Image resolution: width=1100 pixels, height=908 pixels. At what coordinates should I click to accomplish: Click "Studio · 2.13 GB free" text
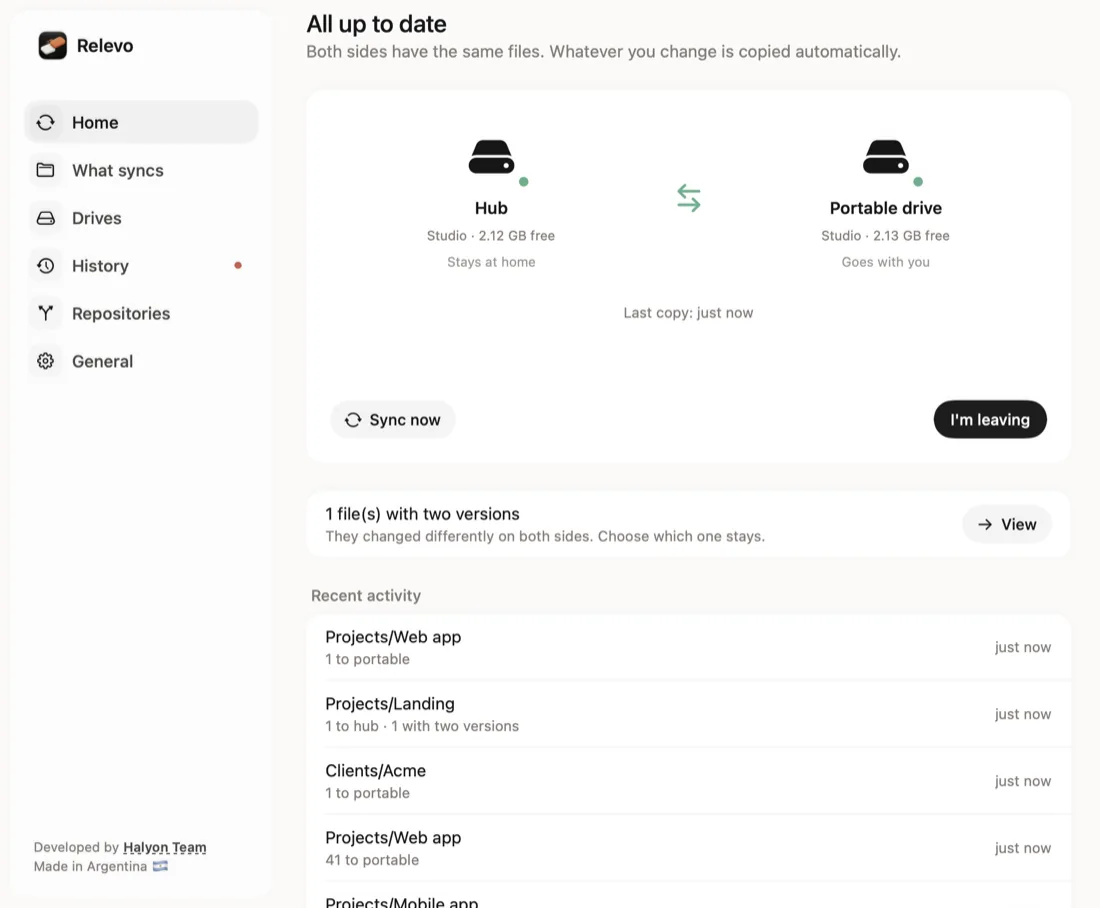(x=885, y=236)
